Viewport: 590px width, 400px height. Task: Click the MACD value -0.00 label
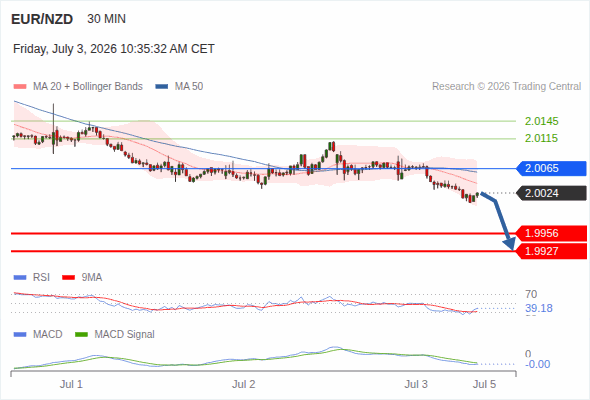[537, 364]
